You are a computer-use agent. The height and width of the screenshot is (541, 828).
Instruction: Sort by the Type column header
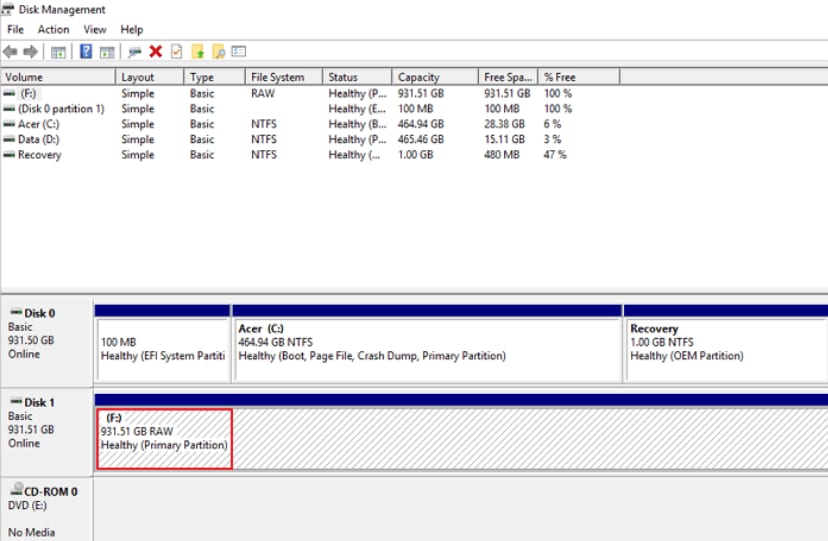coord(215,77)
